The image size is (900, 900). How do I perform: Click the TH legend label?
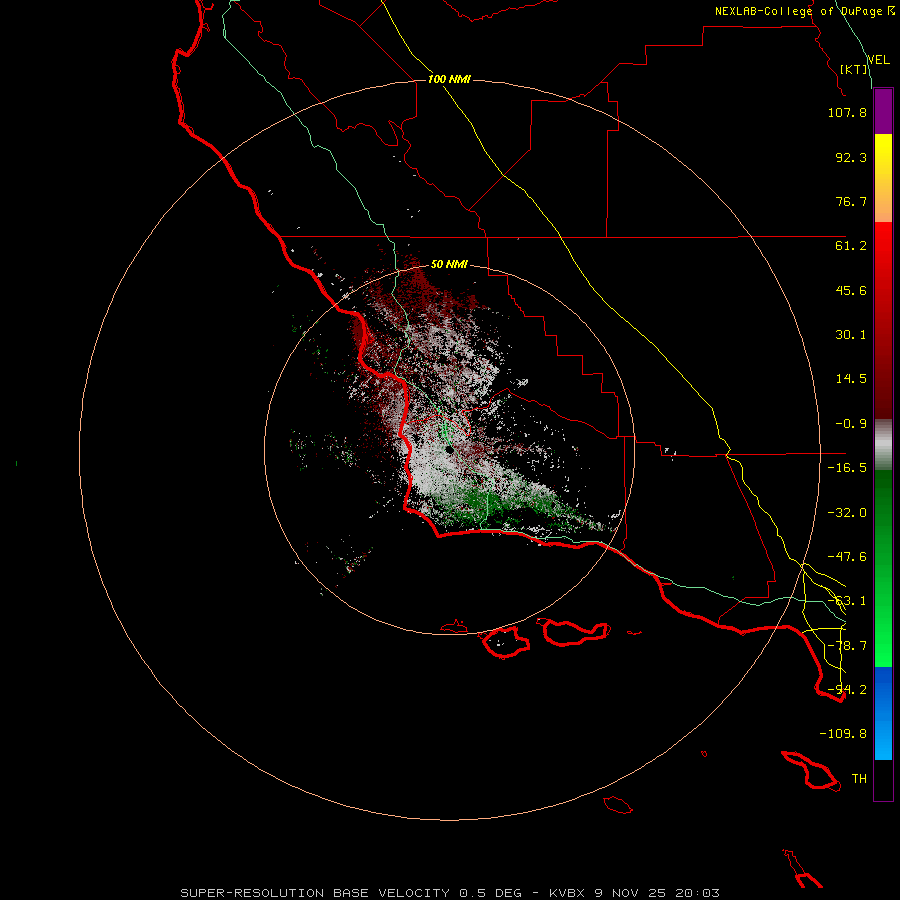(859, 779)
